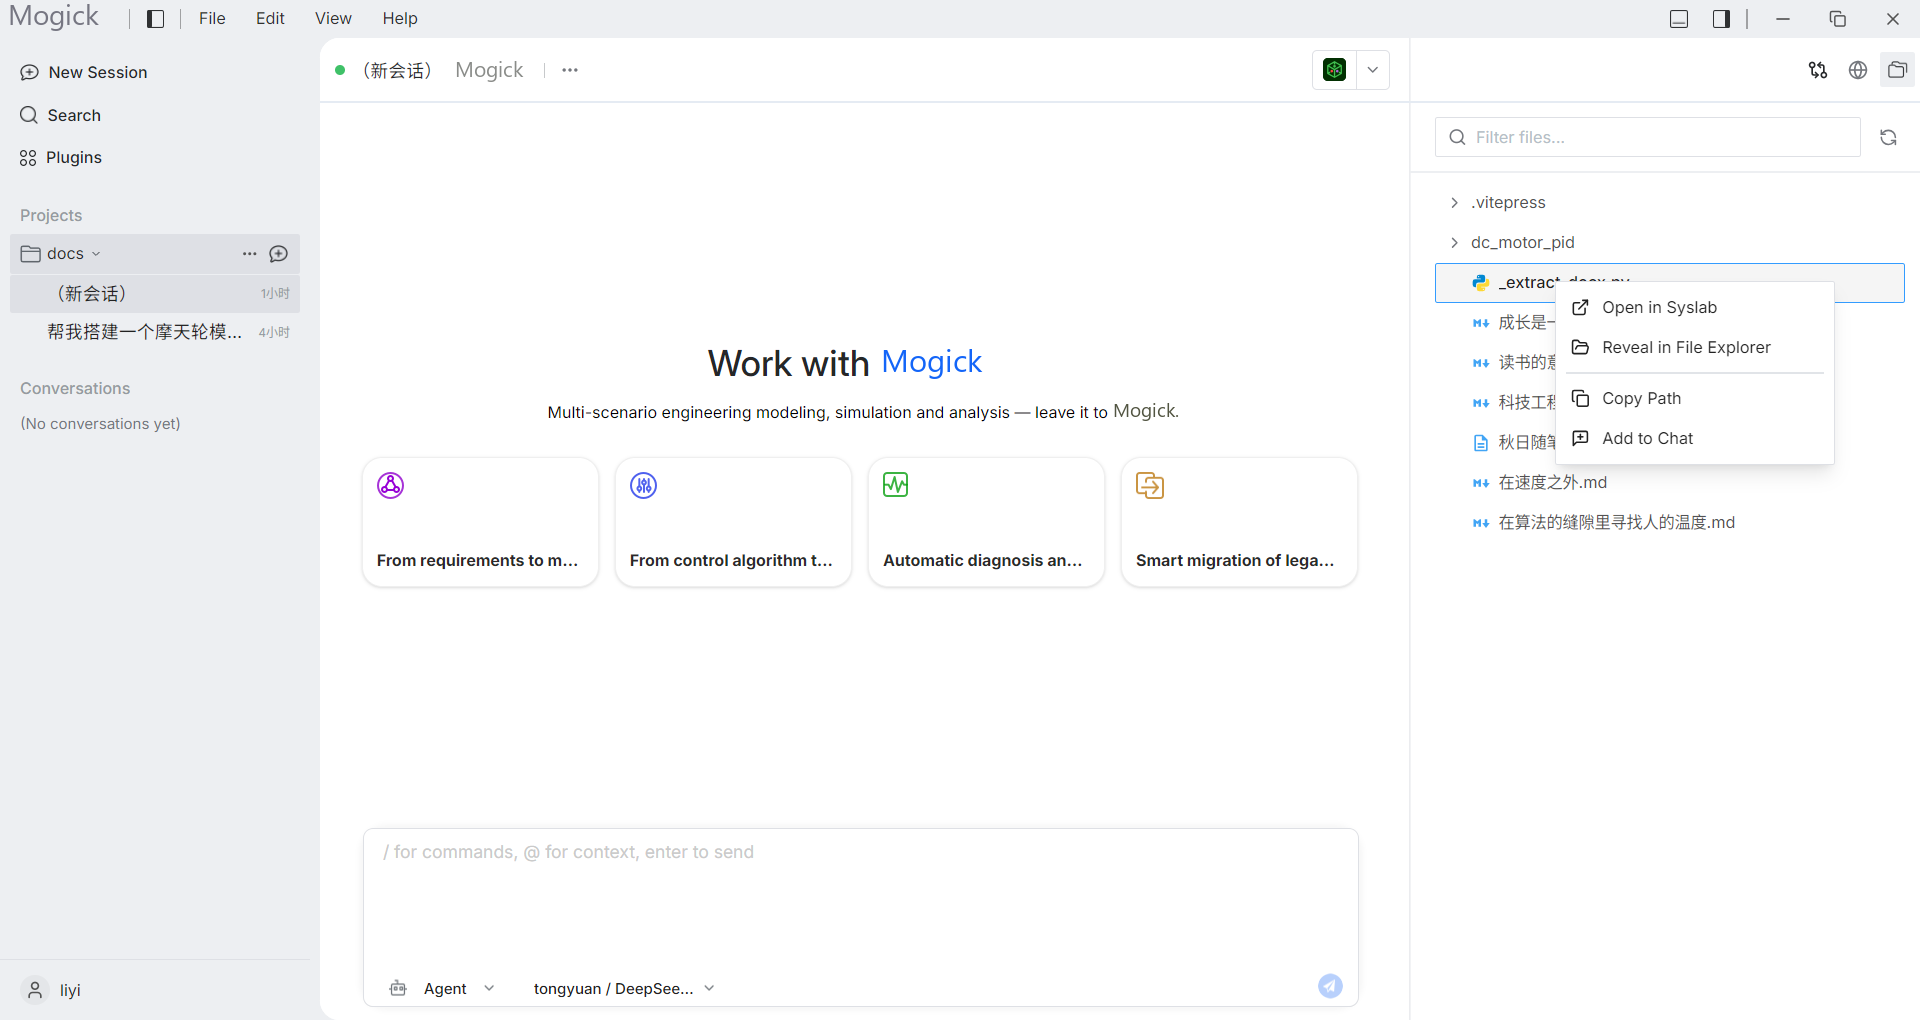This screenshot has width=1920, height=1020.
Task: Open the Edit menu
Action: click(x=270, y=19)
